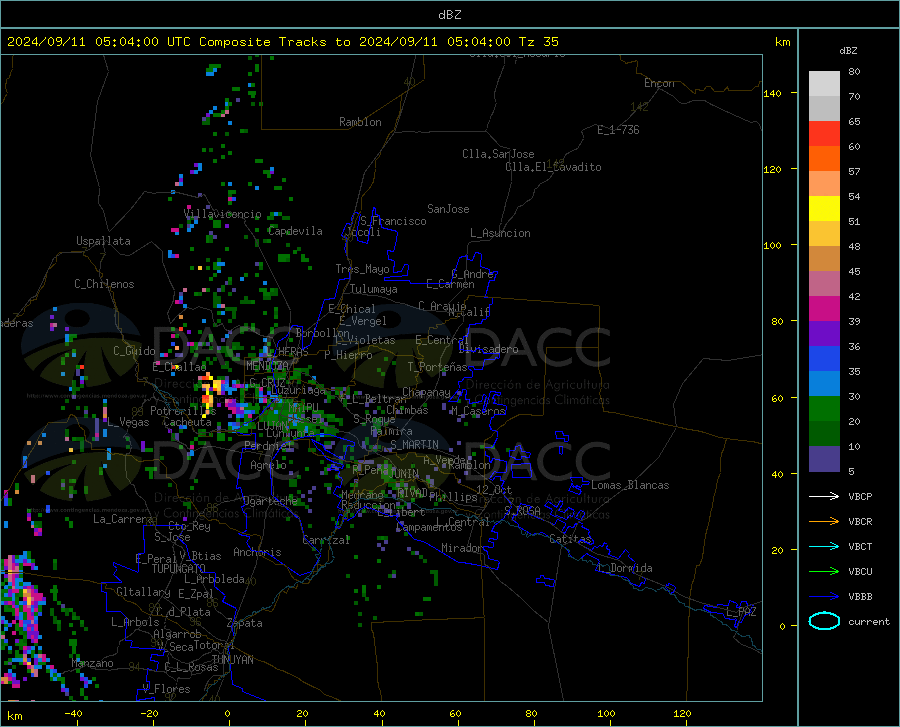Click the green VBCU arrow icon

coord(824,571)
